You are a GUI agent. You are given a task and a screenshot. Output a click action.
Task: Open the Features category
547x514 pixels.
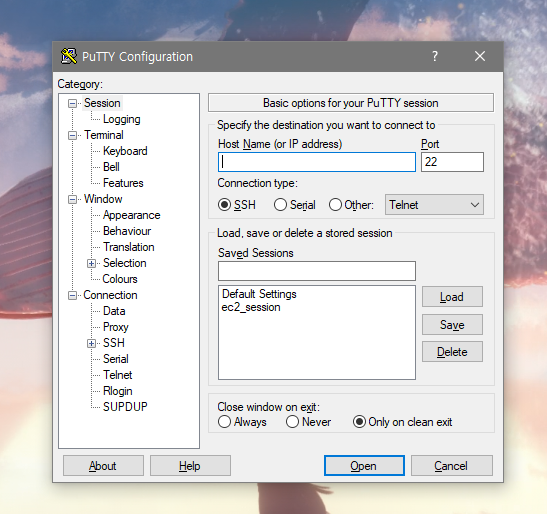coord(123,183)
